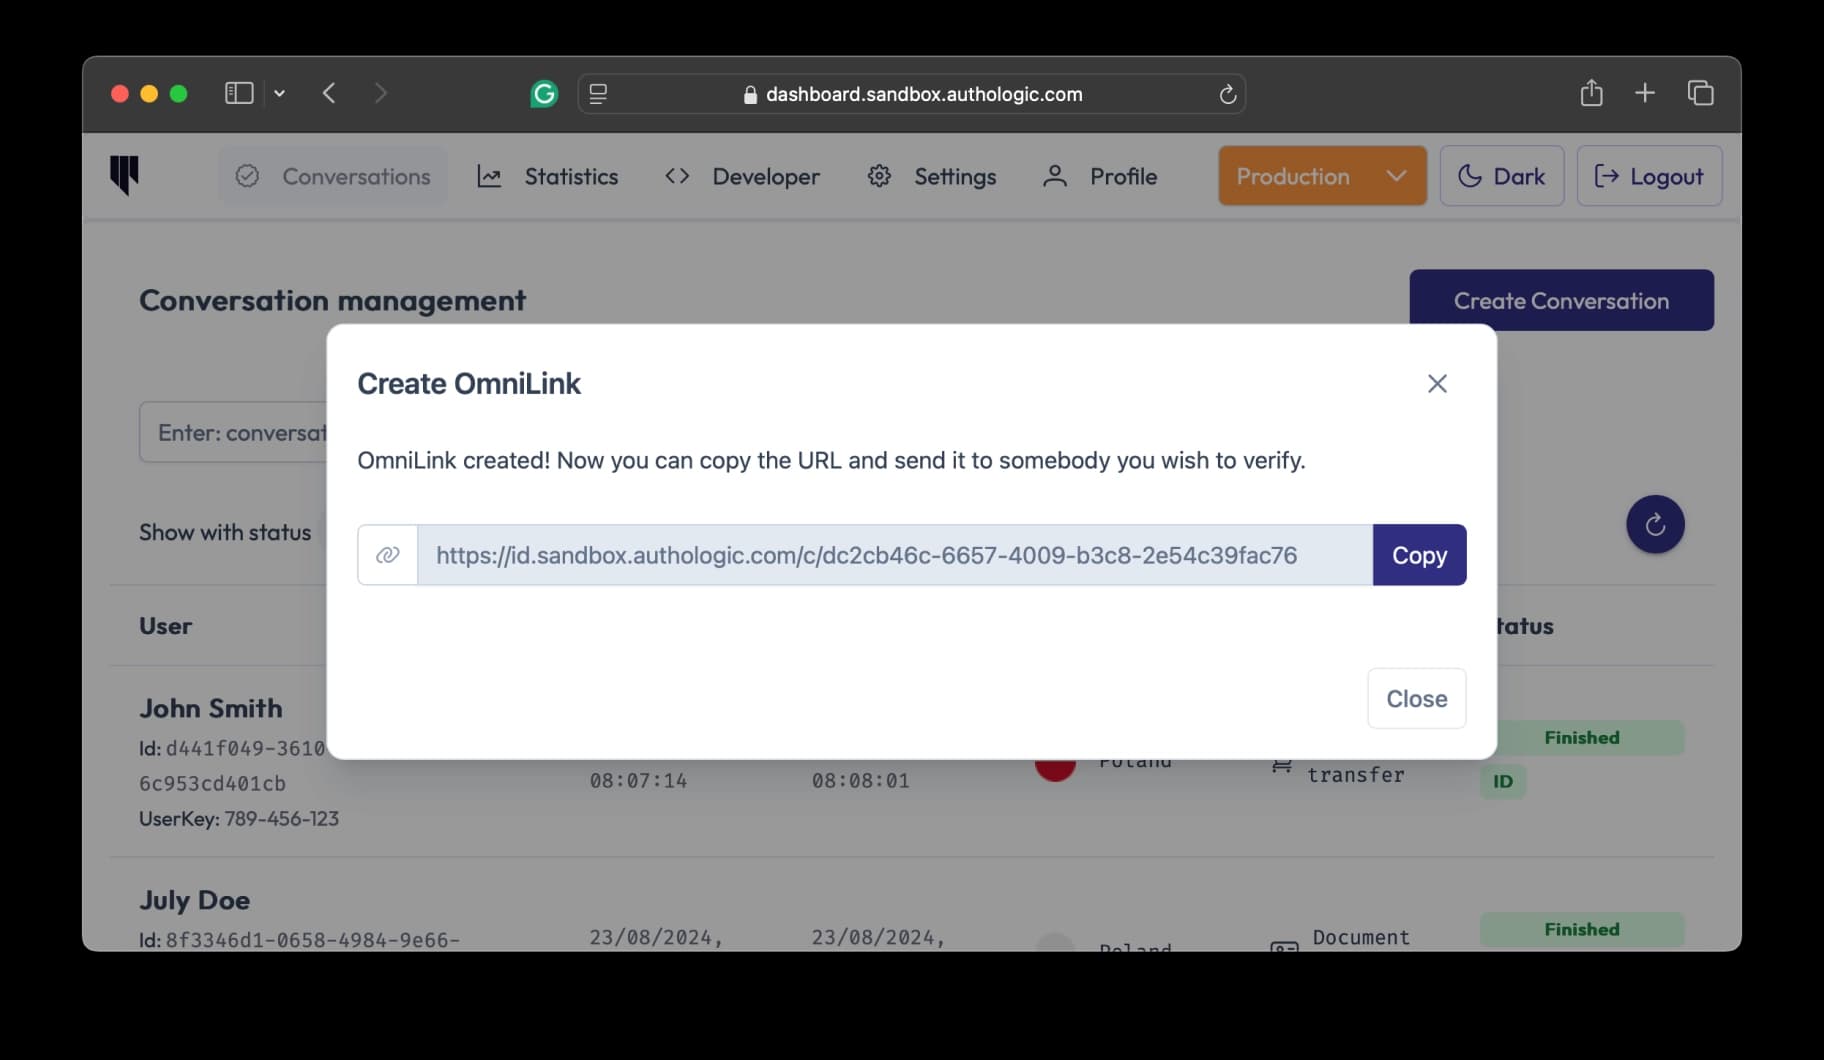Expand the Production environment dropdown
Screen dimensions: 1824x1060
1322,176
